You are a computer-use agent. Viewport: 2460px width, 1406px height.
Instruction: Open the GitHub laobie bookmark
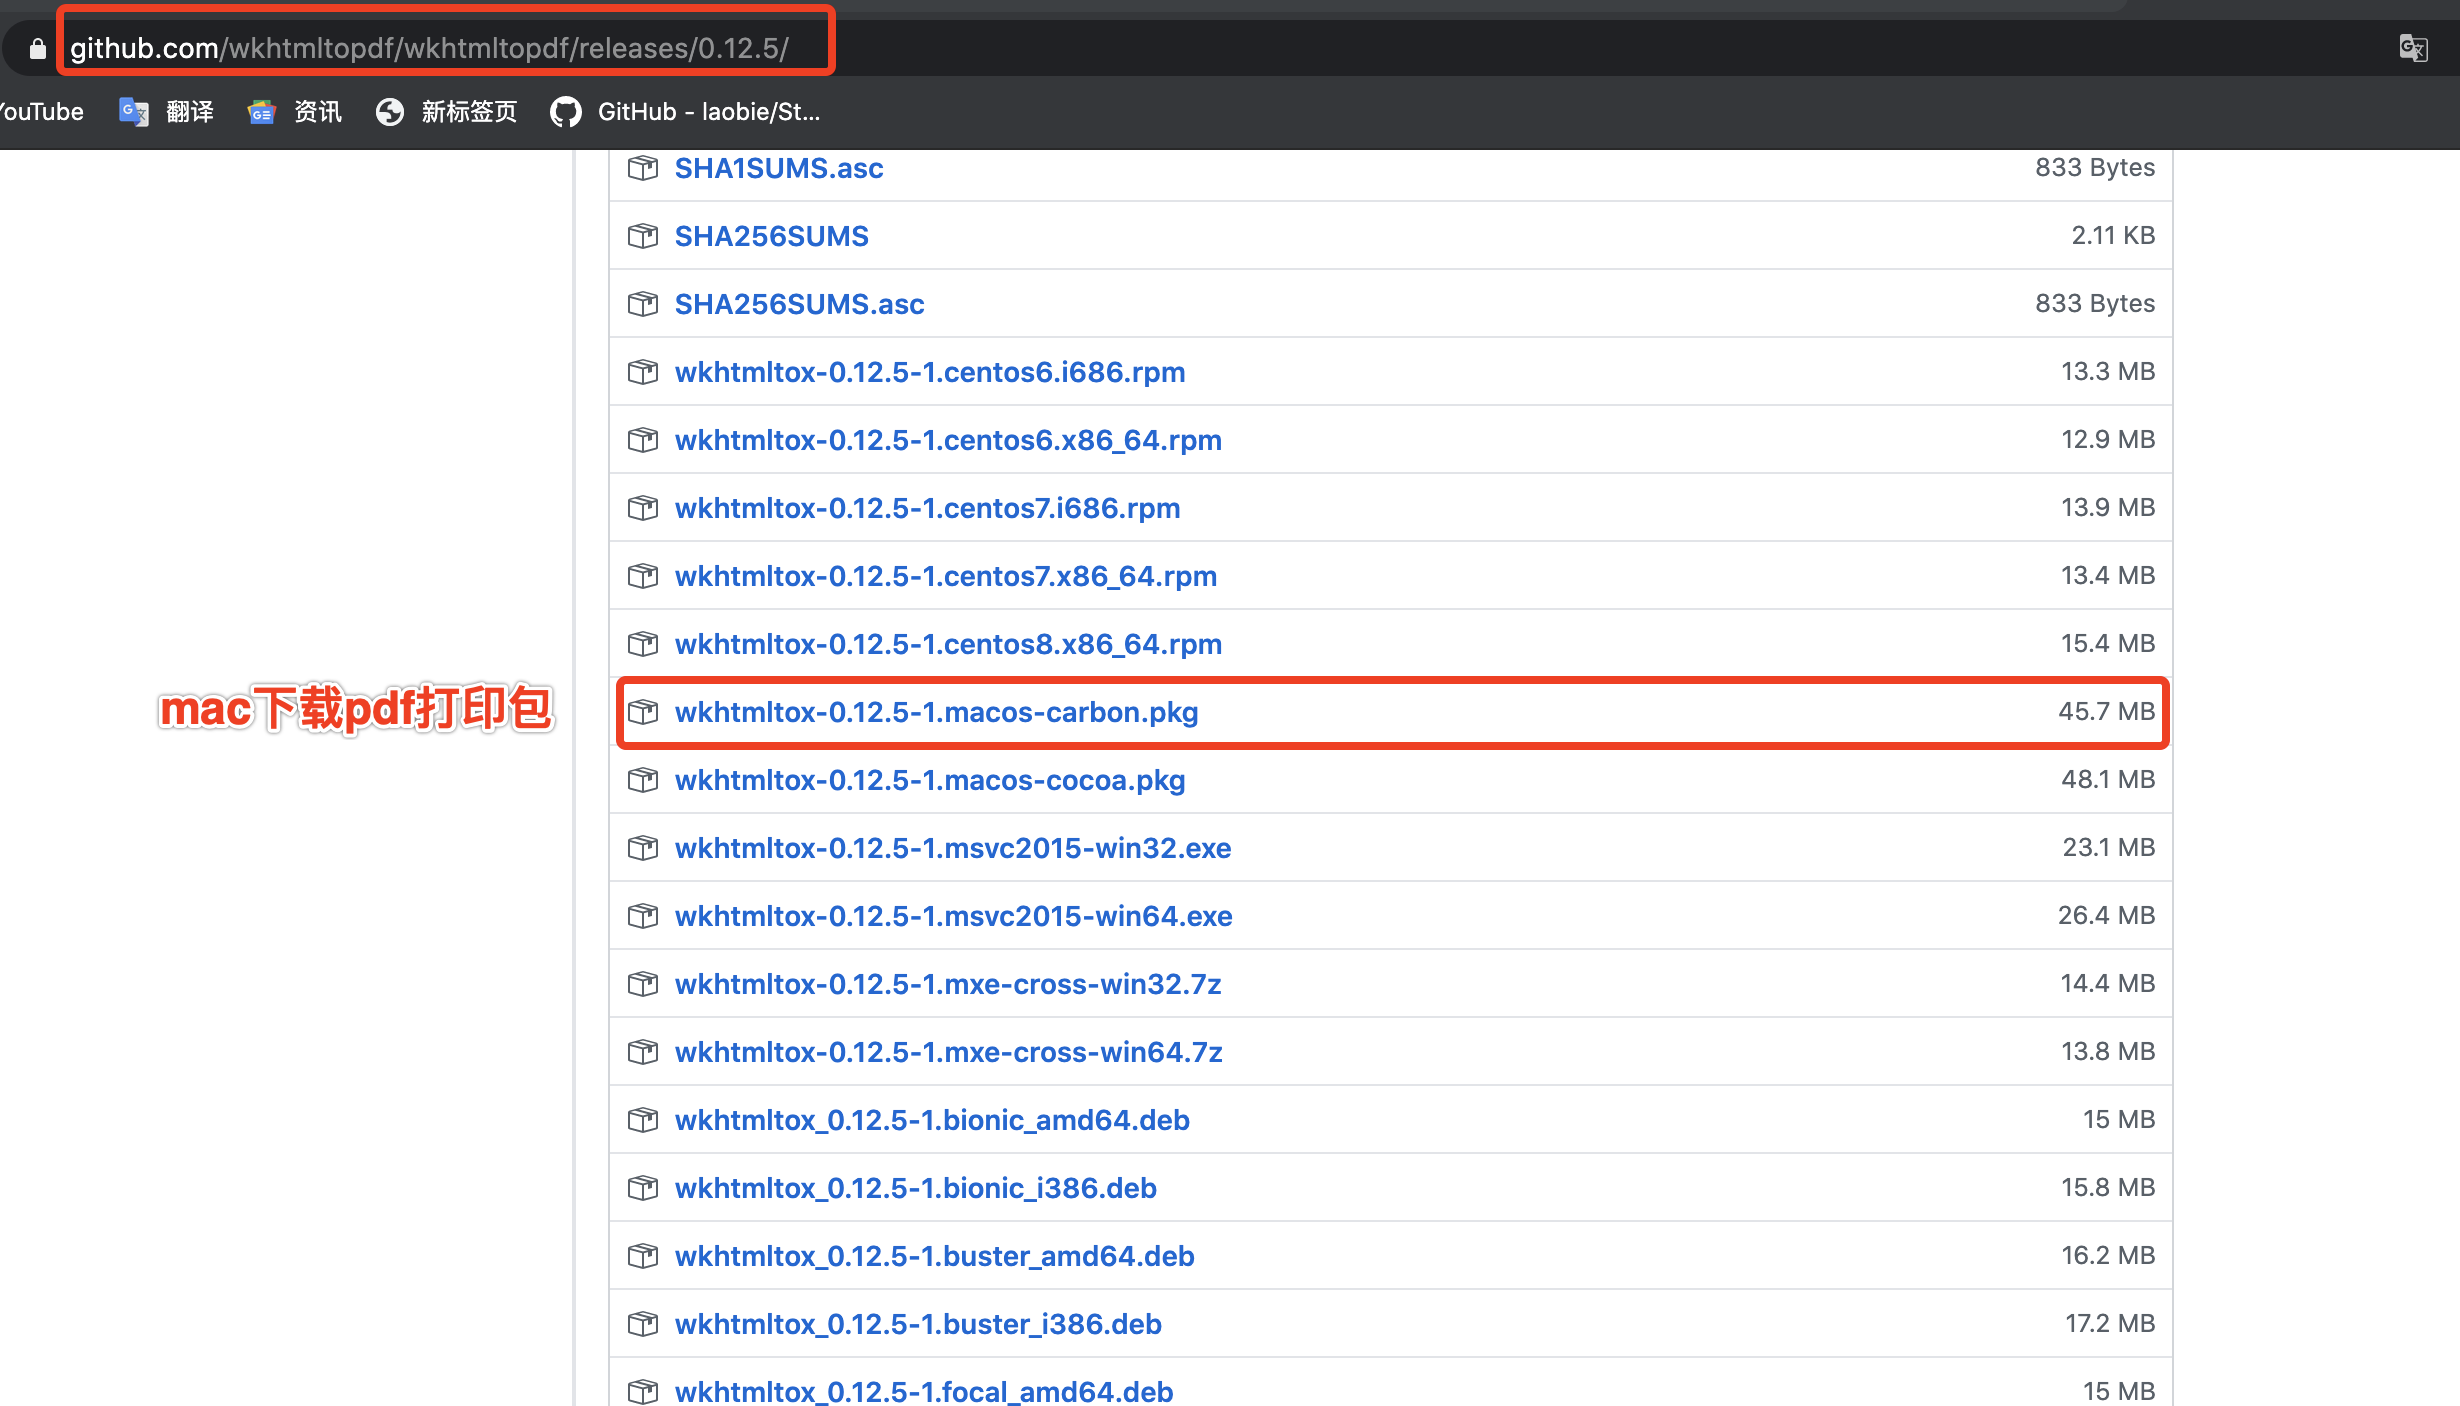point(686,112)
